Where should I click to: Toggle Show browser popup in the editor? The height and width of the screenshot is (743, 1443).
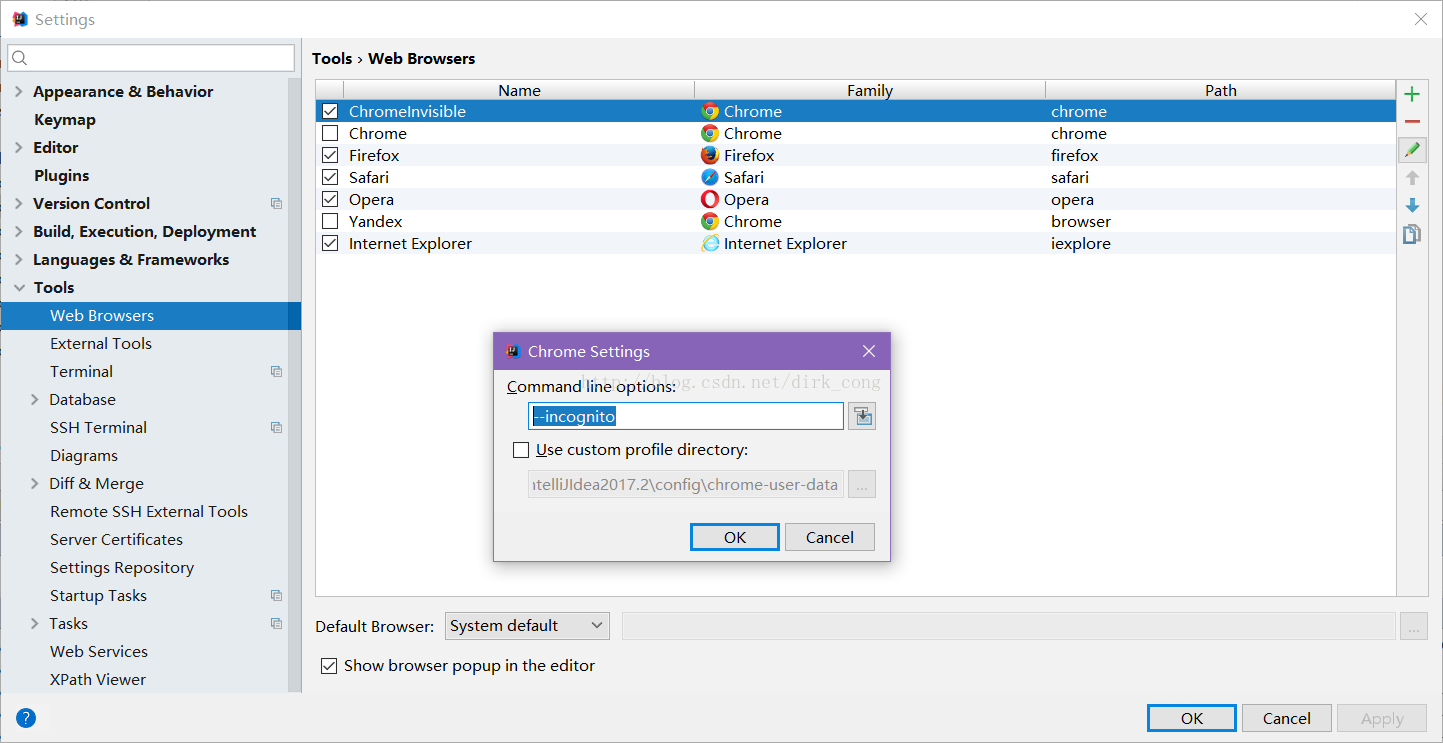click(x=328, y=665)
